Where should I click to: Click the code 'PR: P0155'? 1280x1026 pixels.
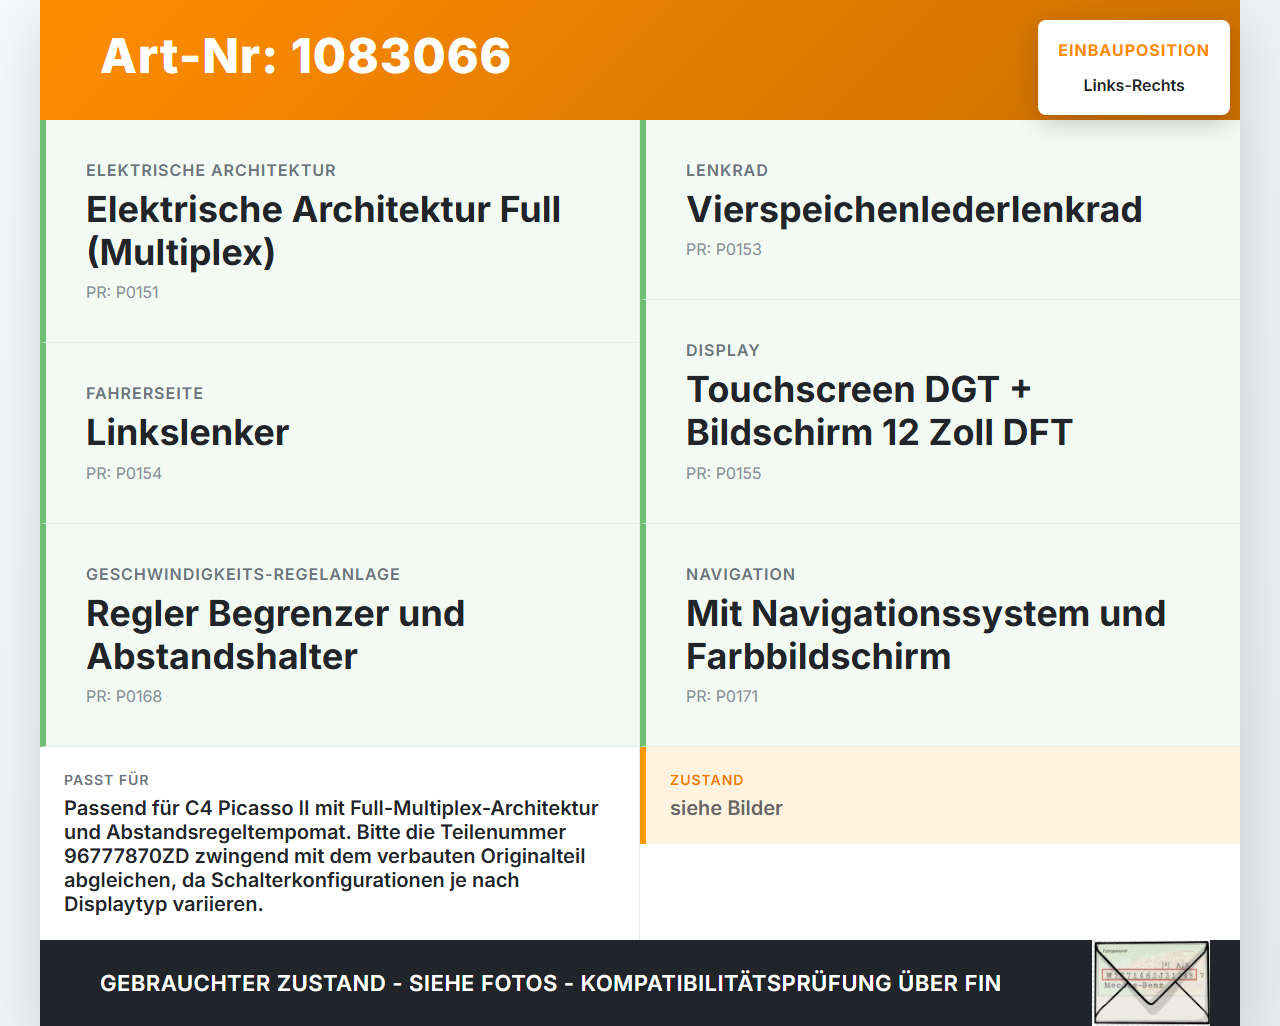[x=724, y=473]
